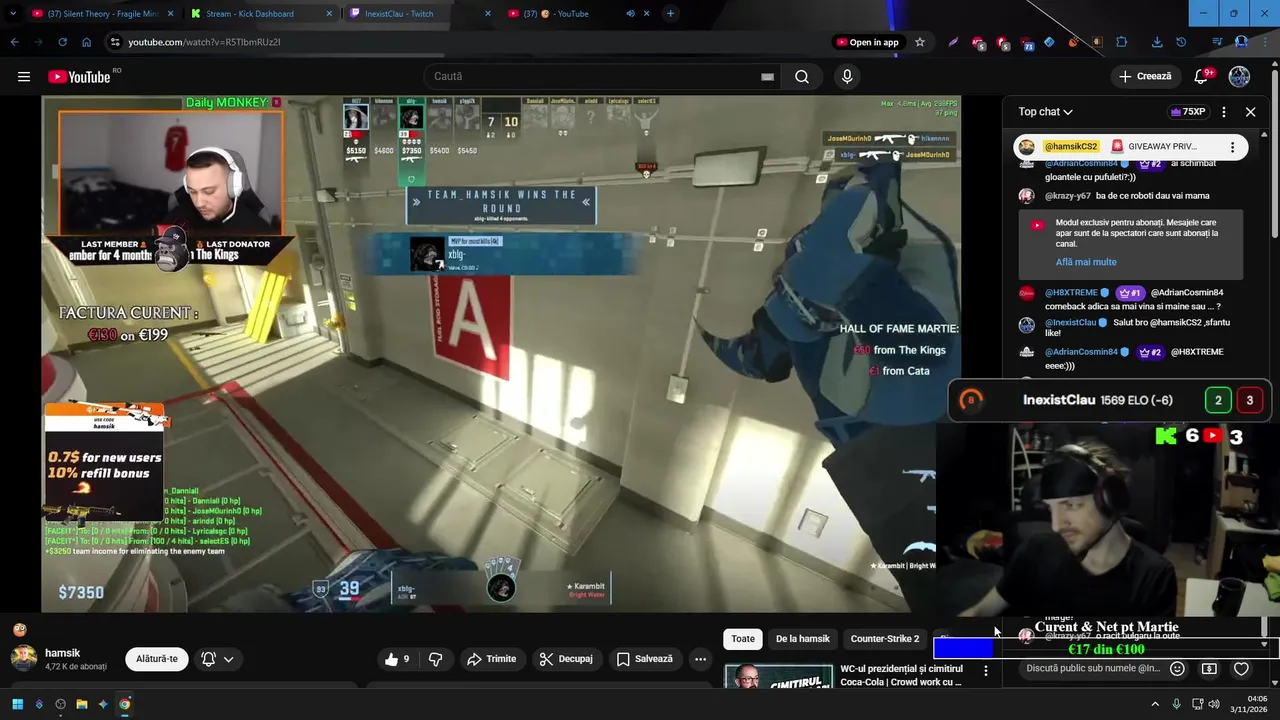The width and height of the screenshot is (1280, 720).
Task: Open the tab search dropdown arrow
Action: [13, 14]
